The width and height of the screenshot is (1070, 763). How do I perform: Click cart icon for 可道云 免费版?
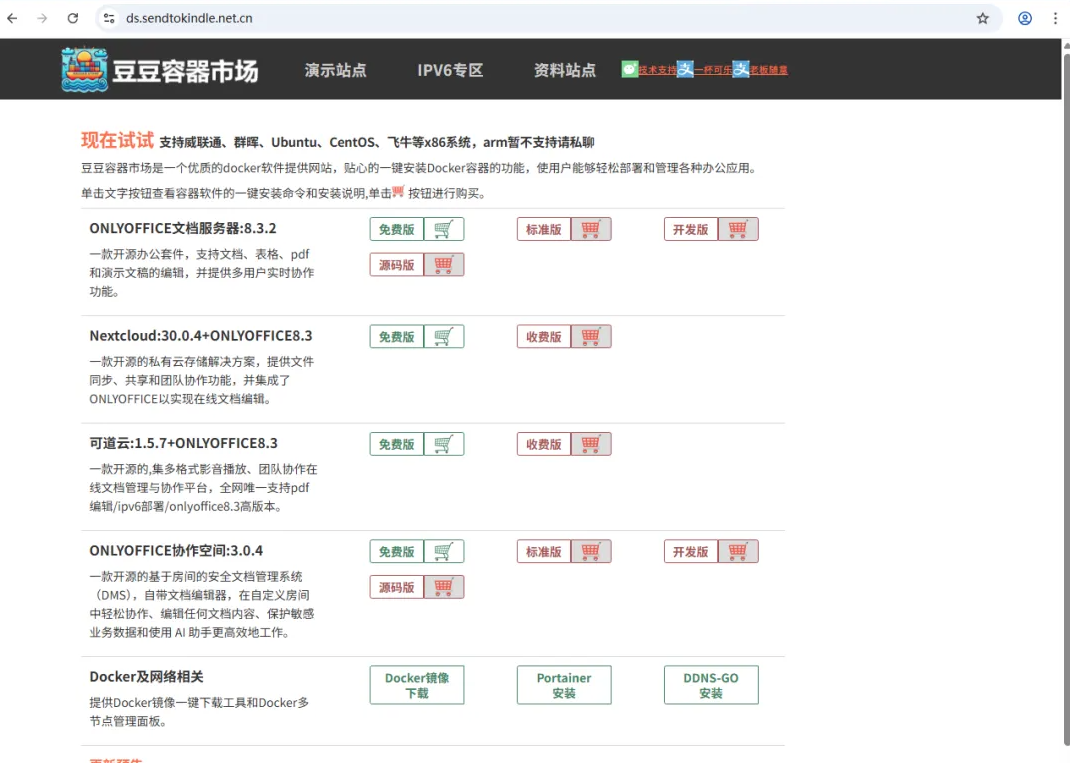[x=444, y=444]
